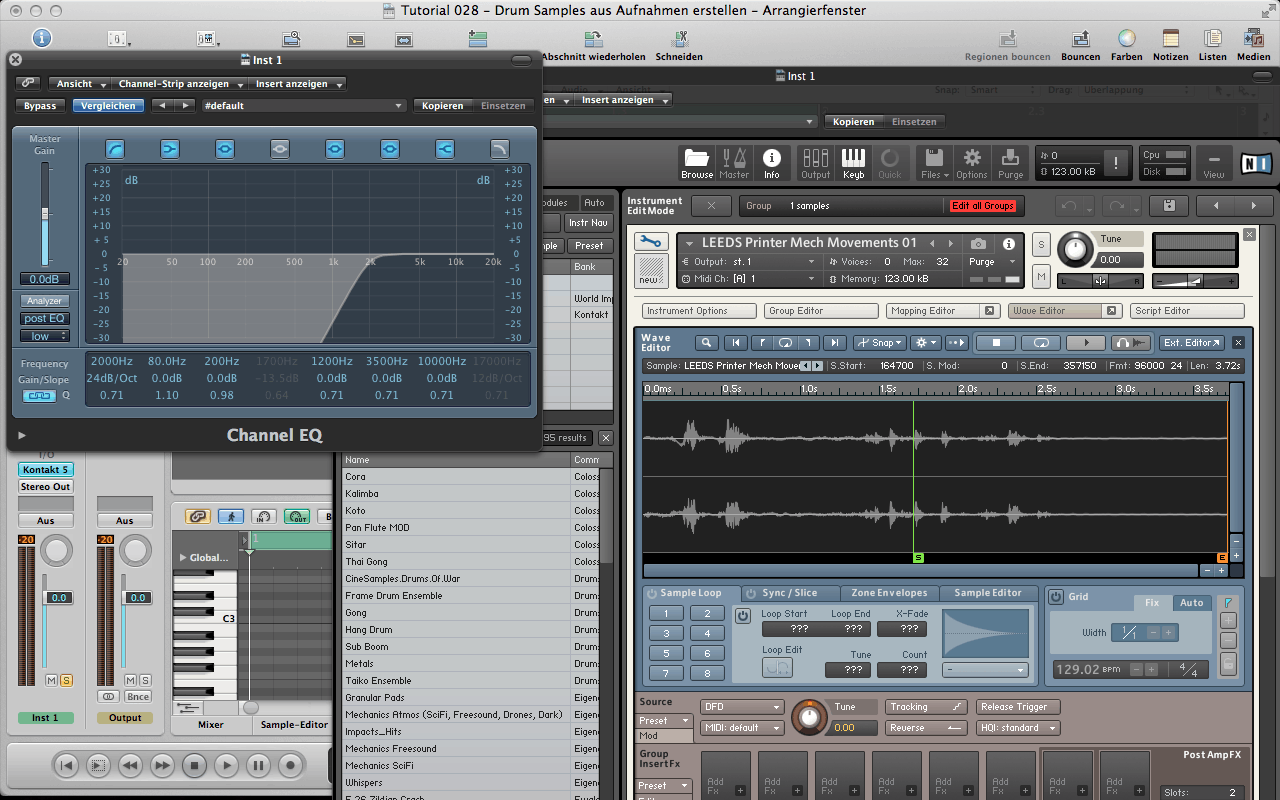Toggle solo on the Inst 1 channel strip

click(66, 680)
